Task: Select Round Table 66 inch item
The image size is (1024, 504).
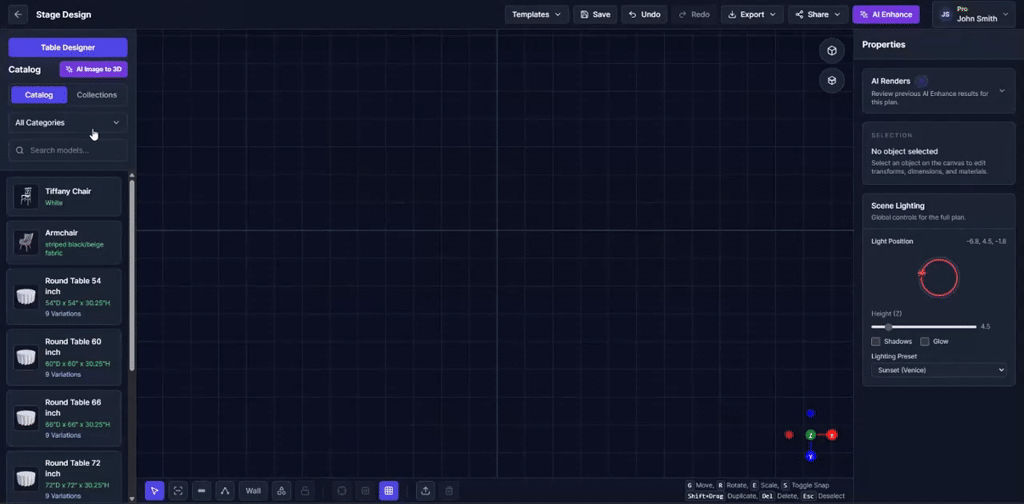Action: (64, 418)
